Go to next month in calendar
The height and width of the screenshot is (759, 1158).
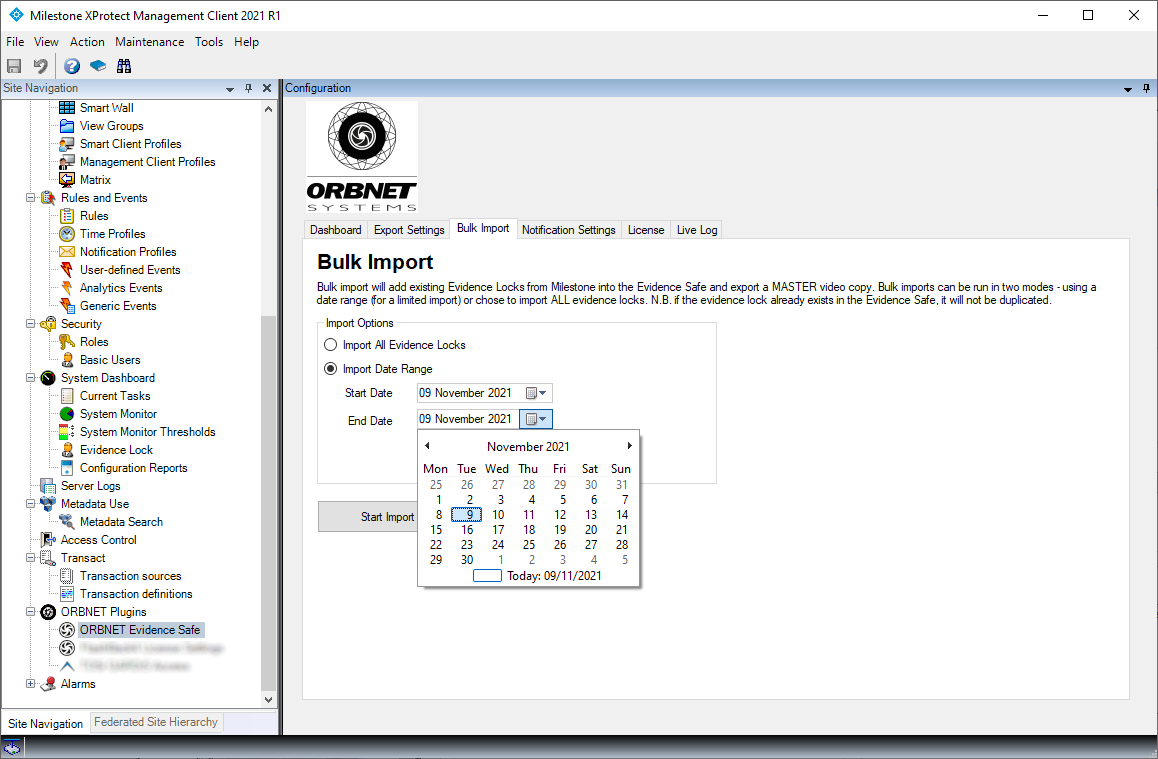click(629, 446)
